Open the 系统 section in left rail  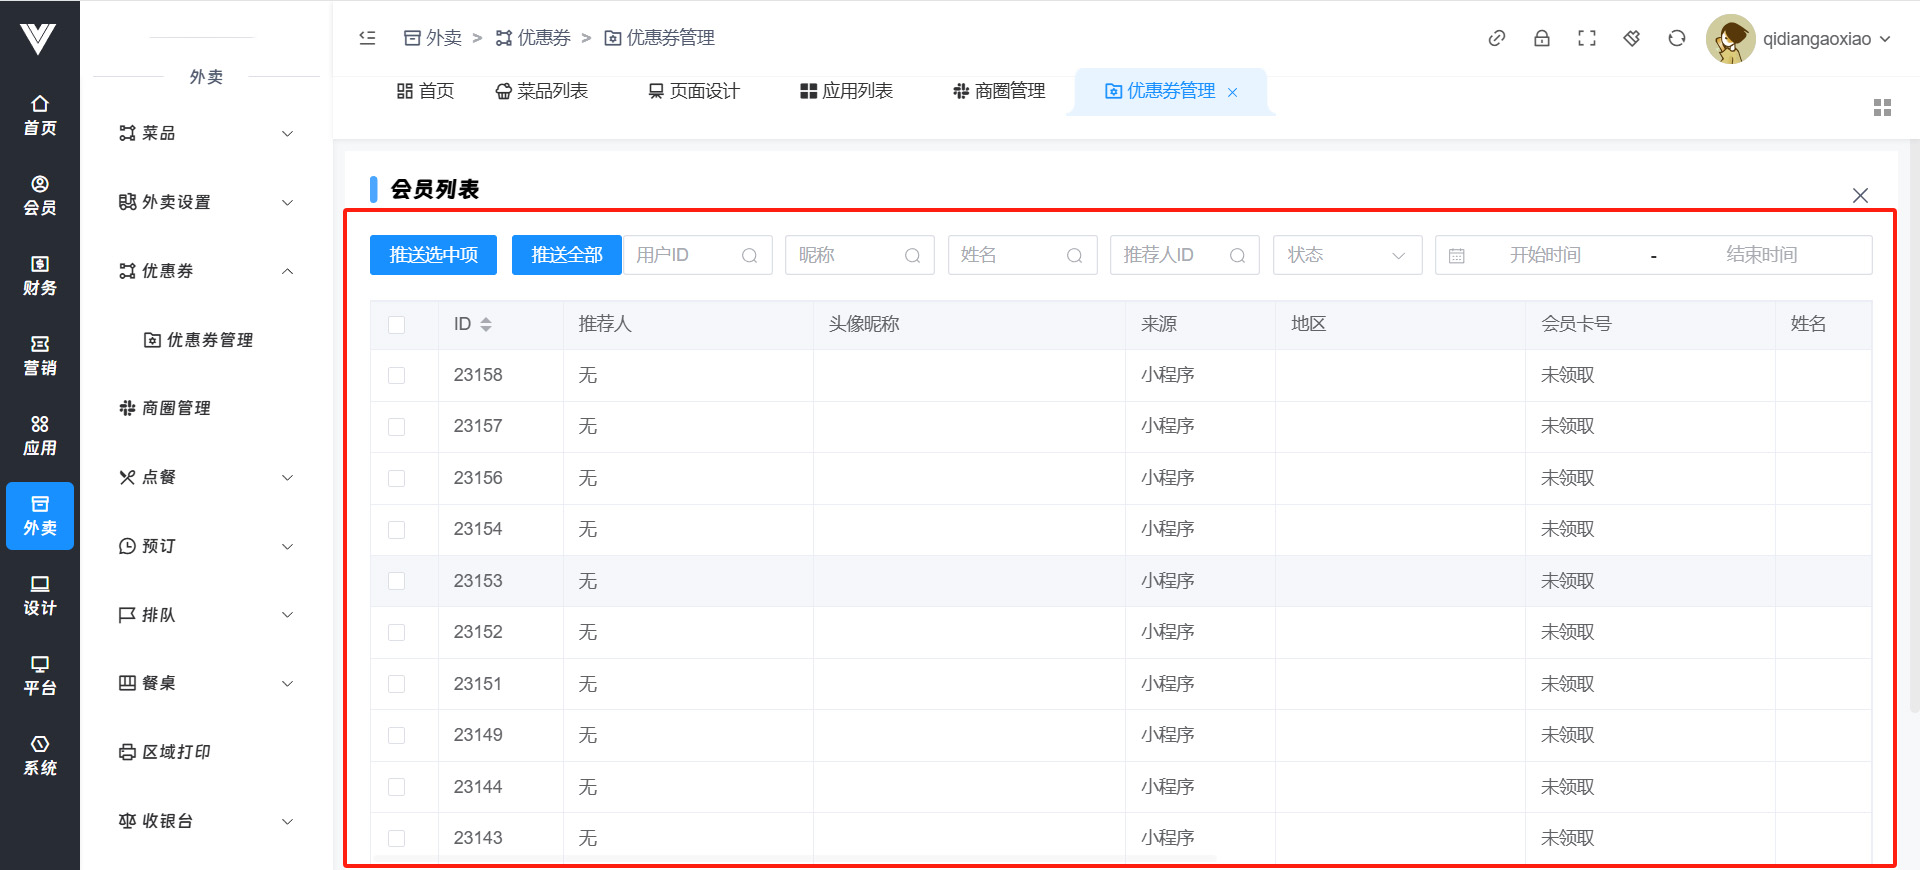(40, 755)
